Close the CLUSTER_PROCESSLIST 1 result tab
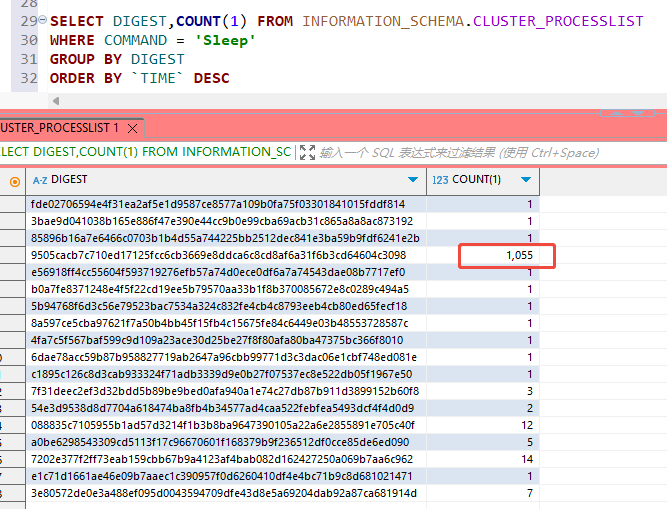 132,128
